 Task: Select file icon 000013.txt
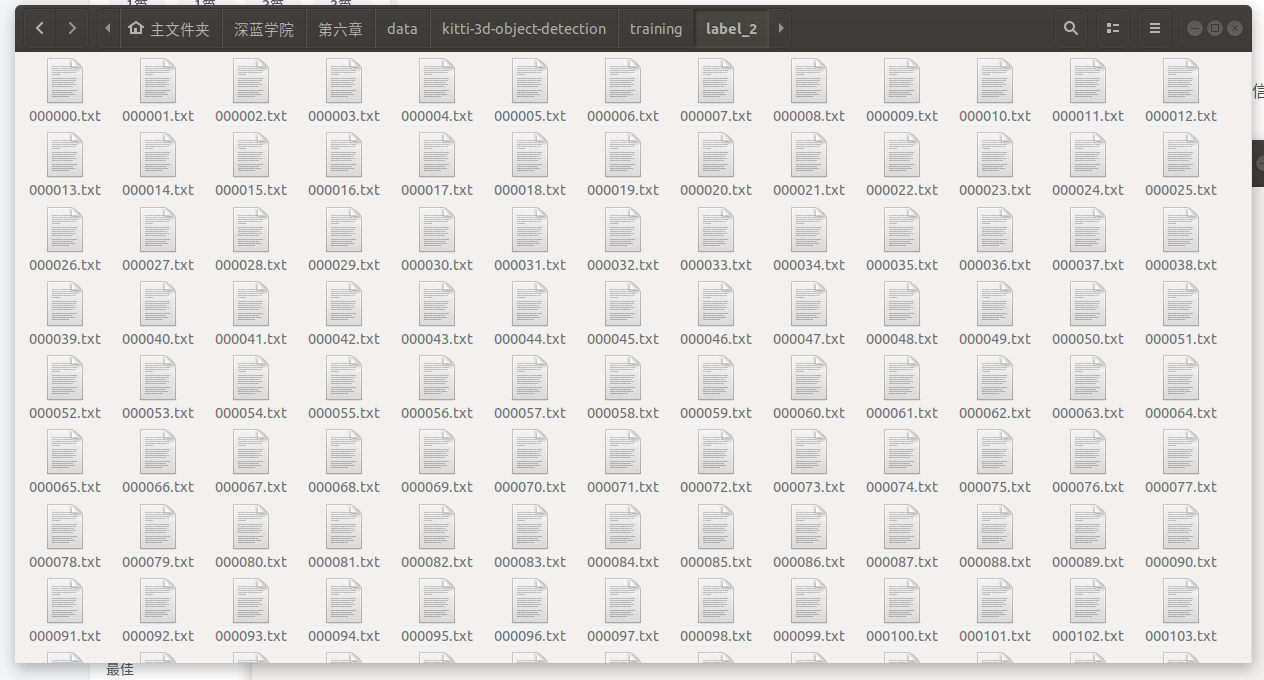pos(65,155)
